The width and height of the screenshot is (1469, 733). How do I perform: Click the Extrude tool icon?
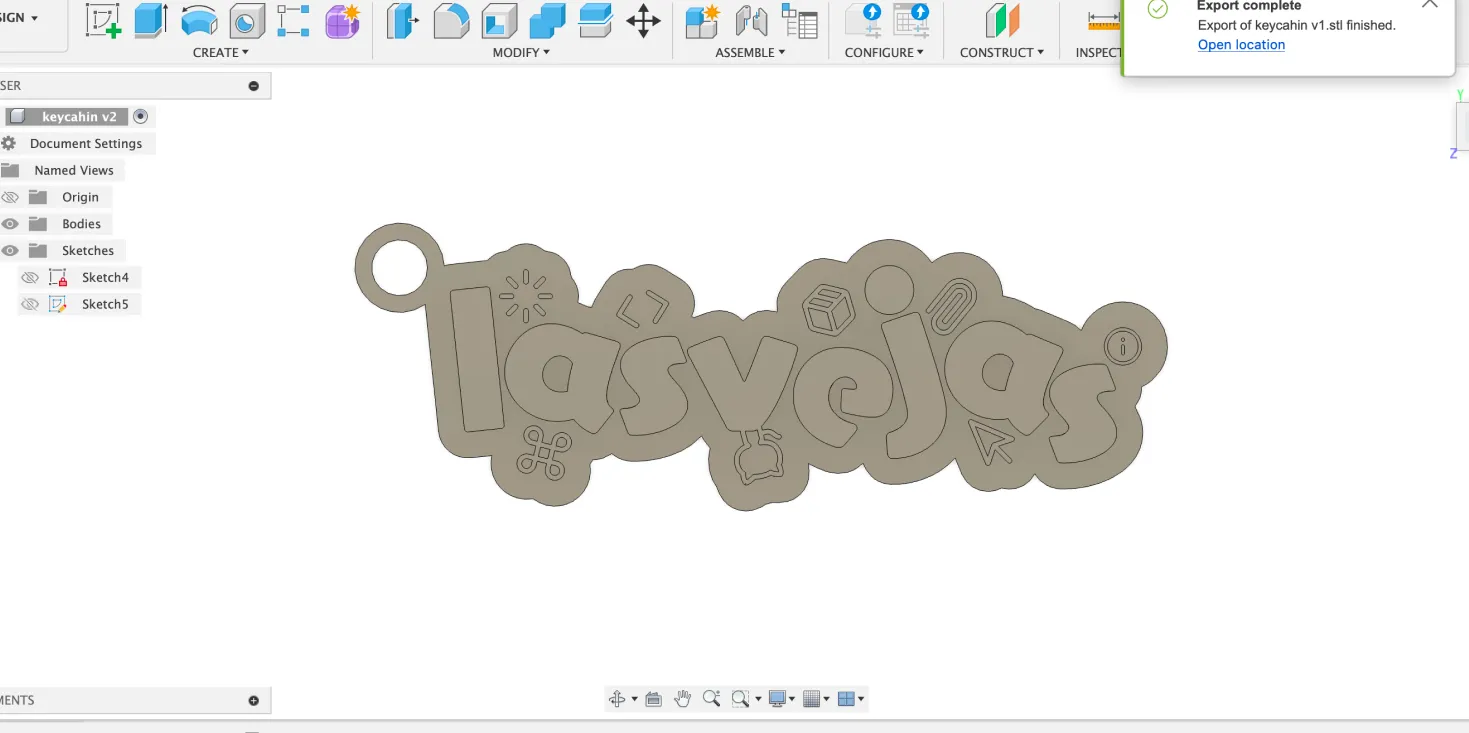[151, 21]
